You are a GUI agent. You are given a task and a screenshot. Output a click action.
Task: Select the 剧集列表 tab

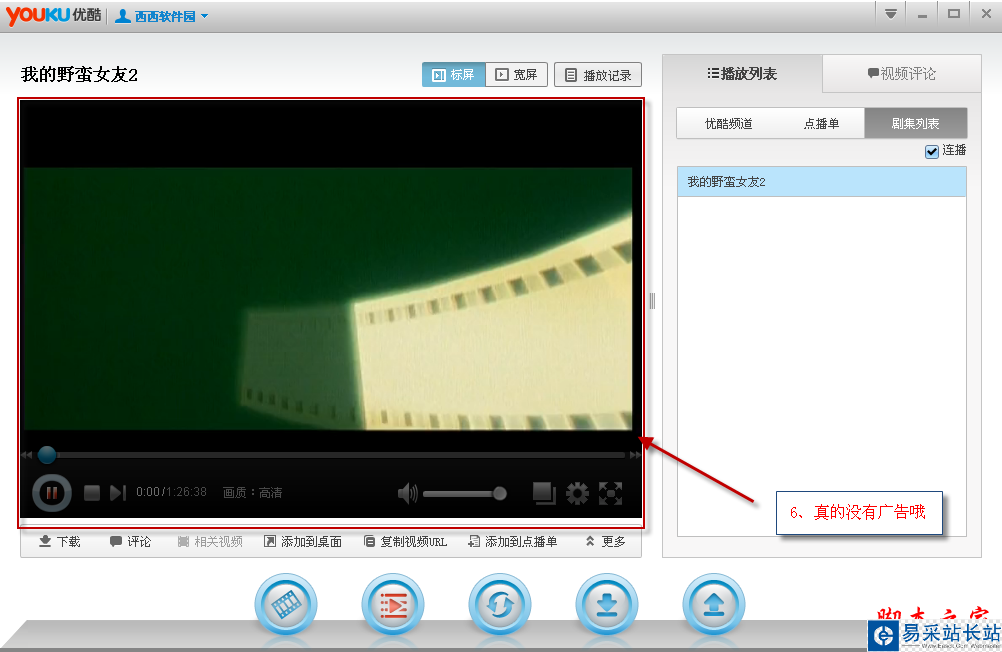915,123
